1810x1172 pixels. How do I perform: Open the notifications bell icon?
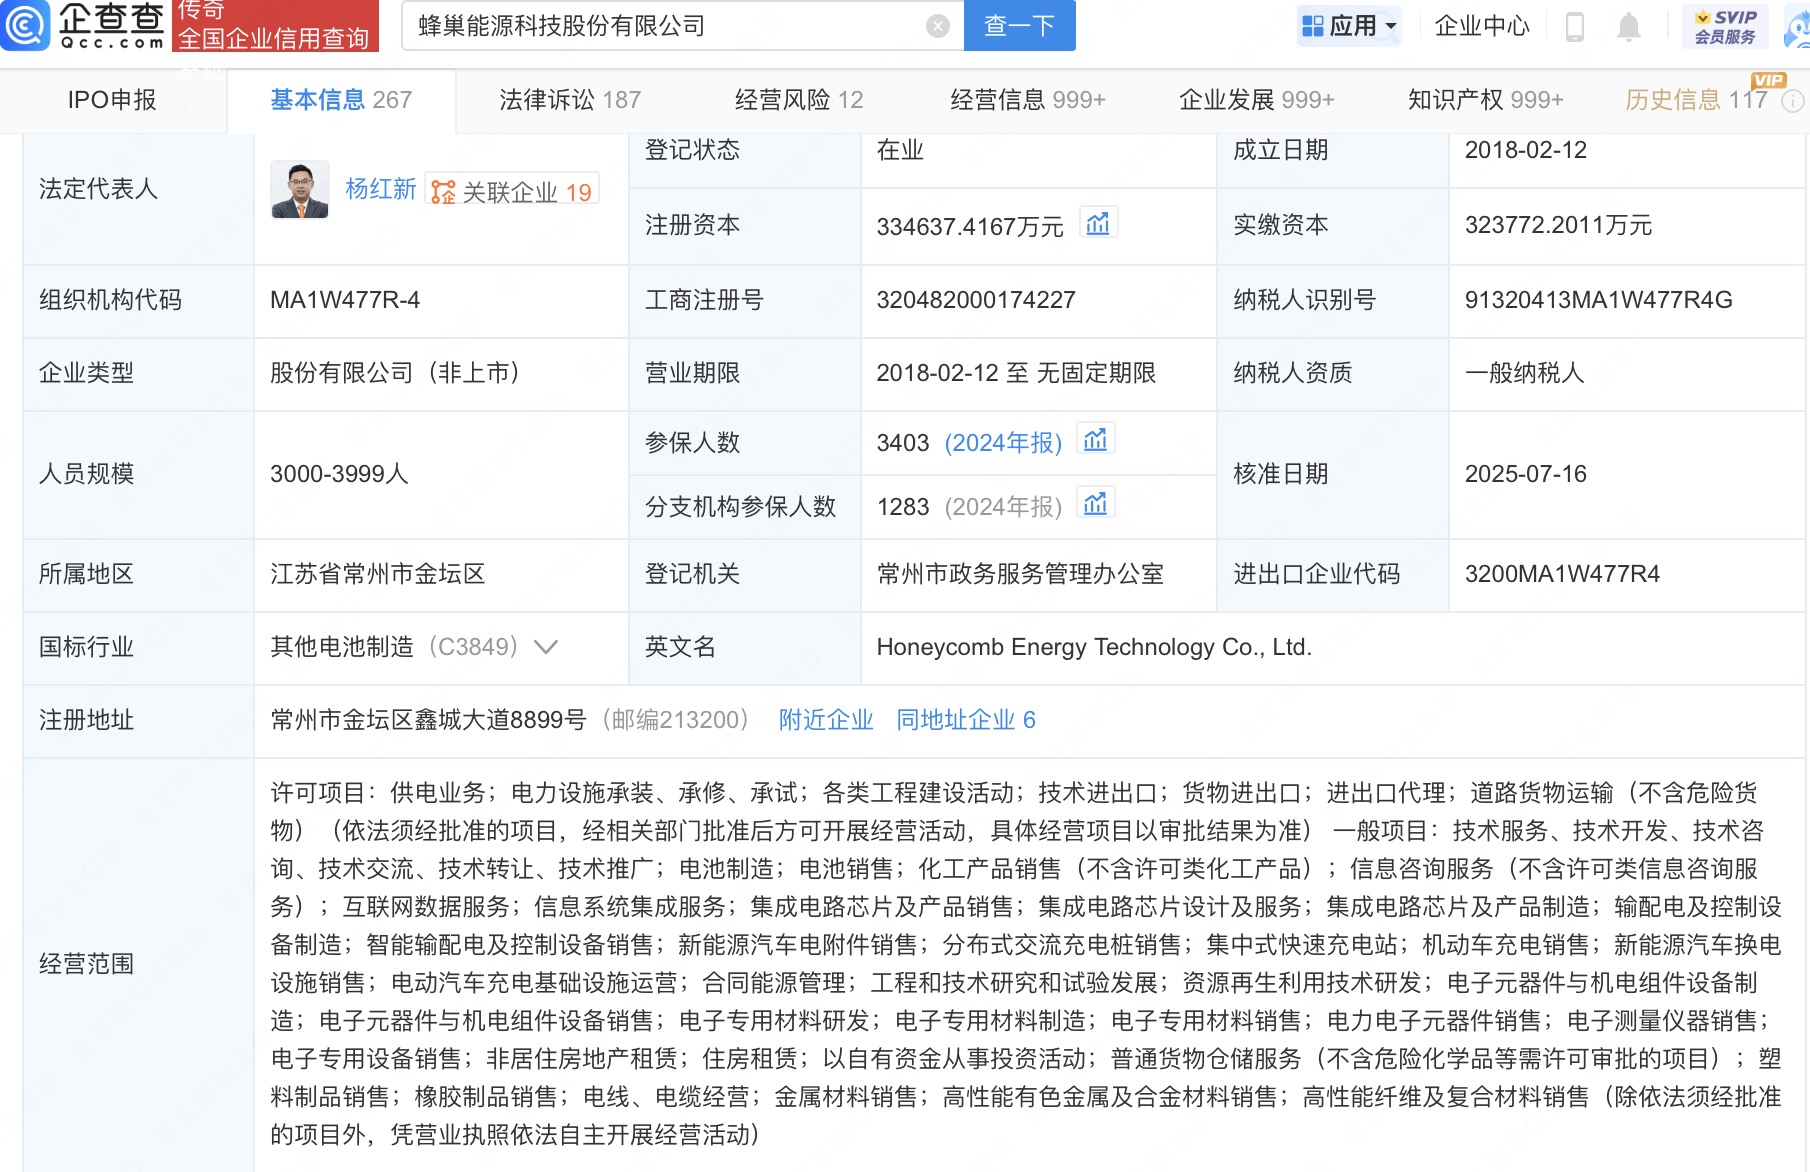[x=1629, y=26]
